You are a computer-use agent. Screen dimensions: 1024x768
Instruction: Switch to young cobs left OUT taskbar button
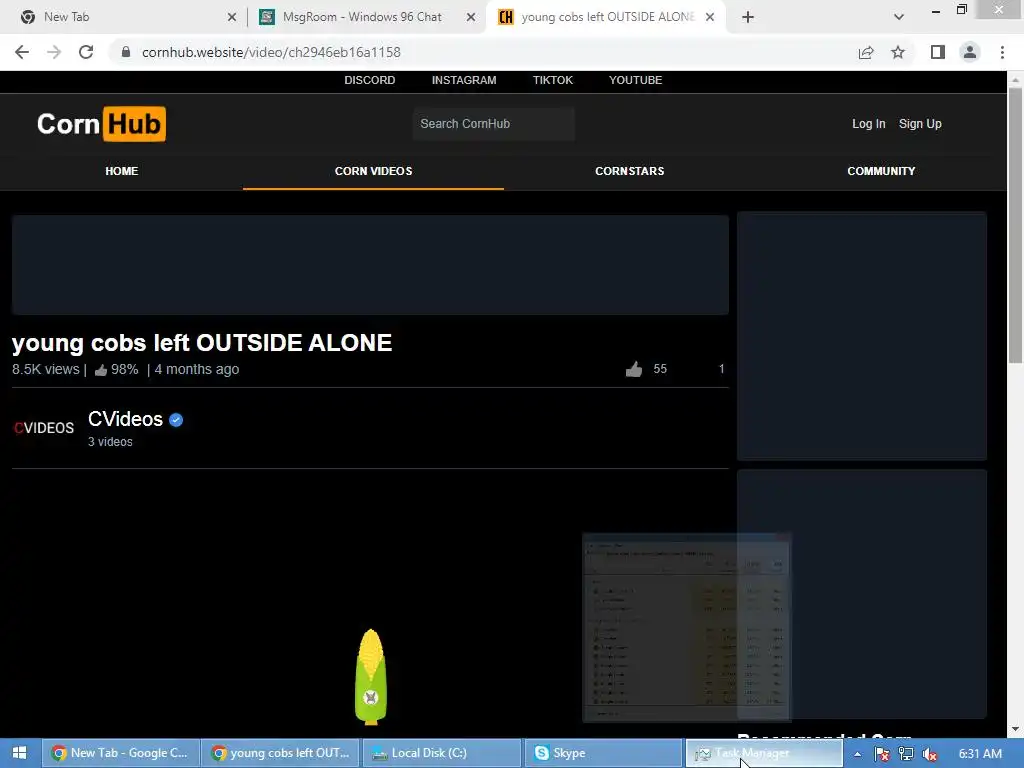click(x=281, y=753)
